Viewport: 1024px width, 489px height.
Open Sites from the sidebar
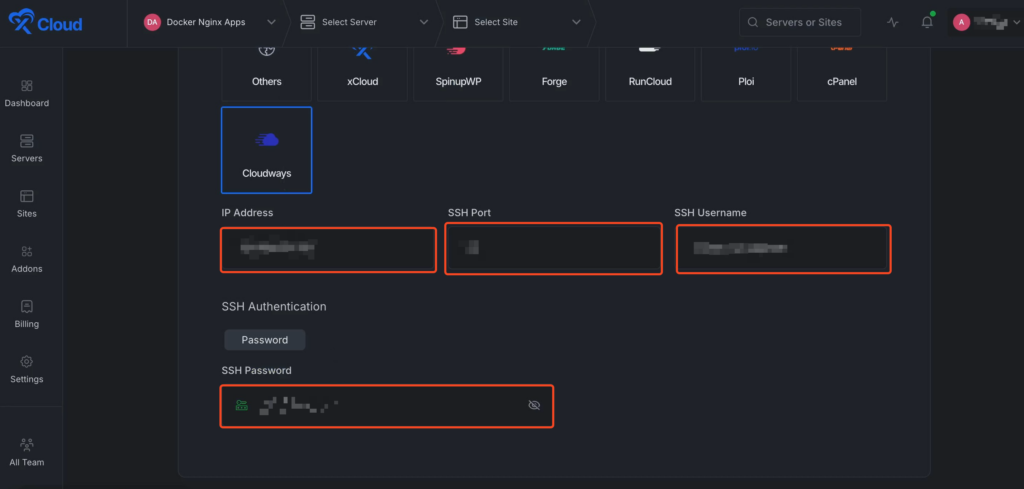pyautogui.click(x=27, y=203)
